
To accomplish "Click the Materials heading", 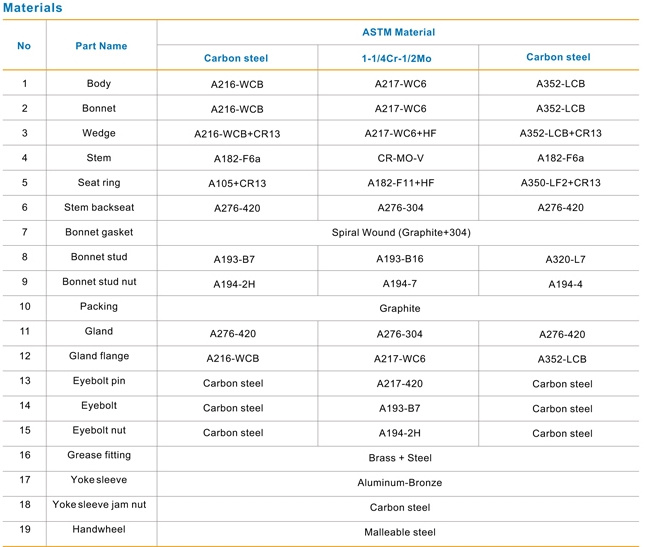I will pyautogui.click(x=33, y=8).
